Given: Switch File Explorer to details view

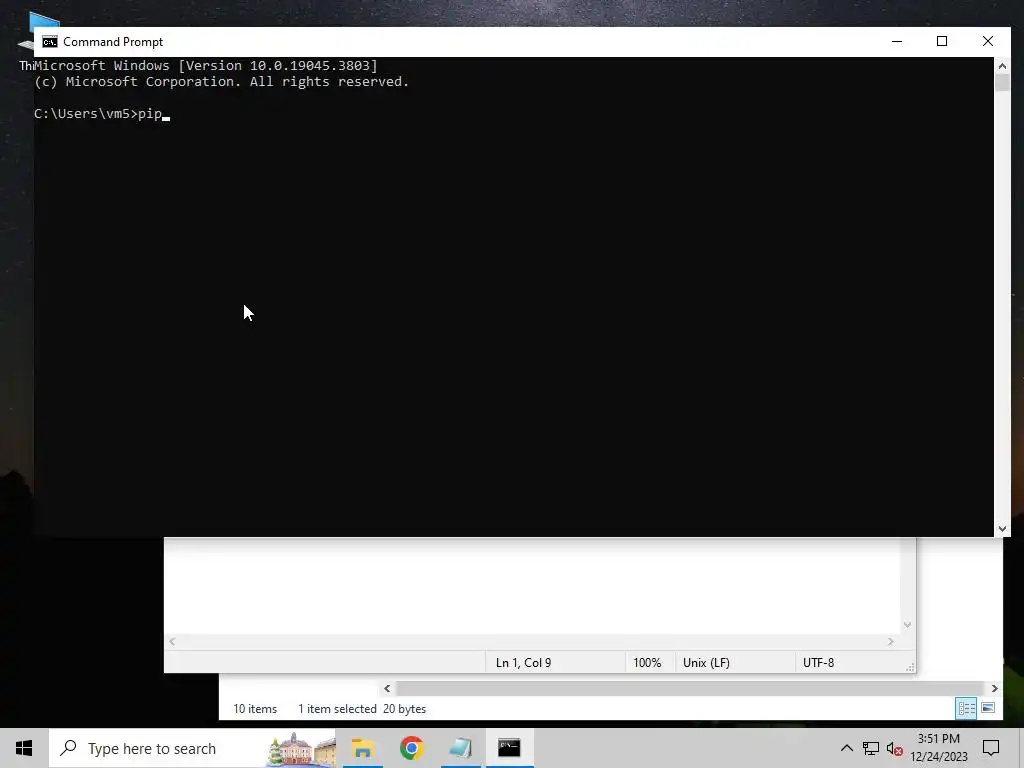Looking at the screenshot, I should 967,709.
